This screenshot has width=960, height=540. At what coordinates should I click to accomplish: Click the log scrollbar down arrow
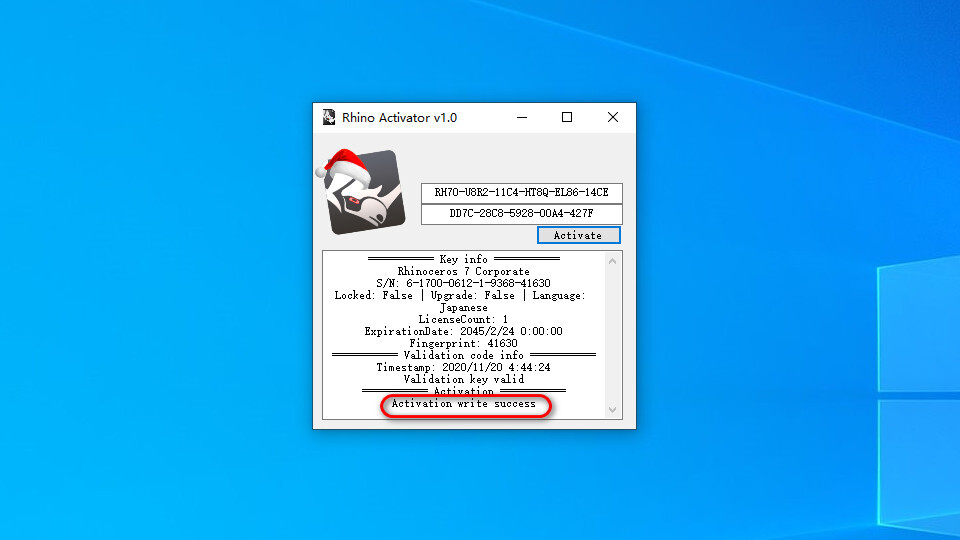612,409
